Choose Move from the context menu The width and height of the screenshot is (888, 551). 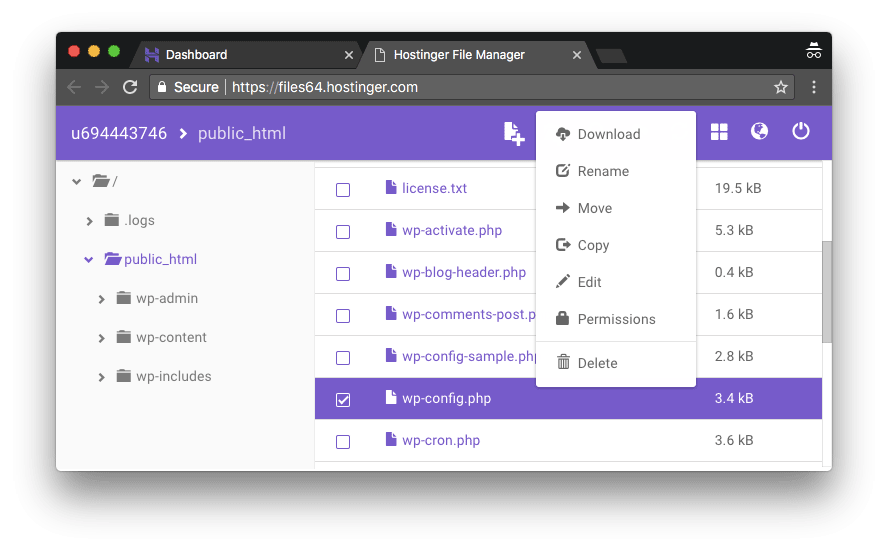click(616, 208)
